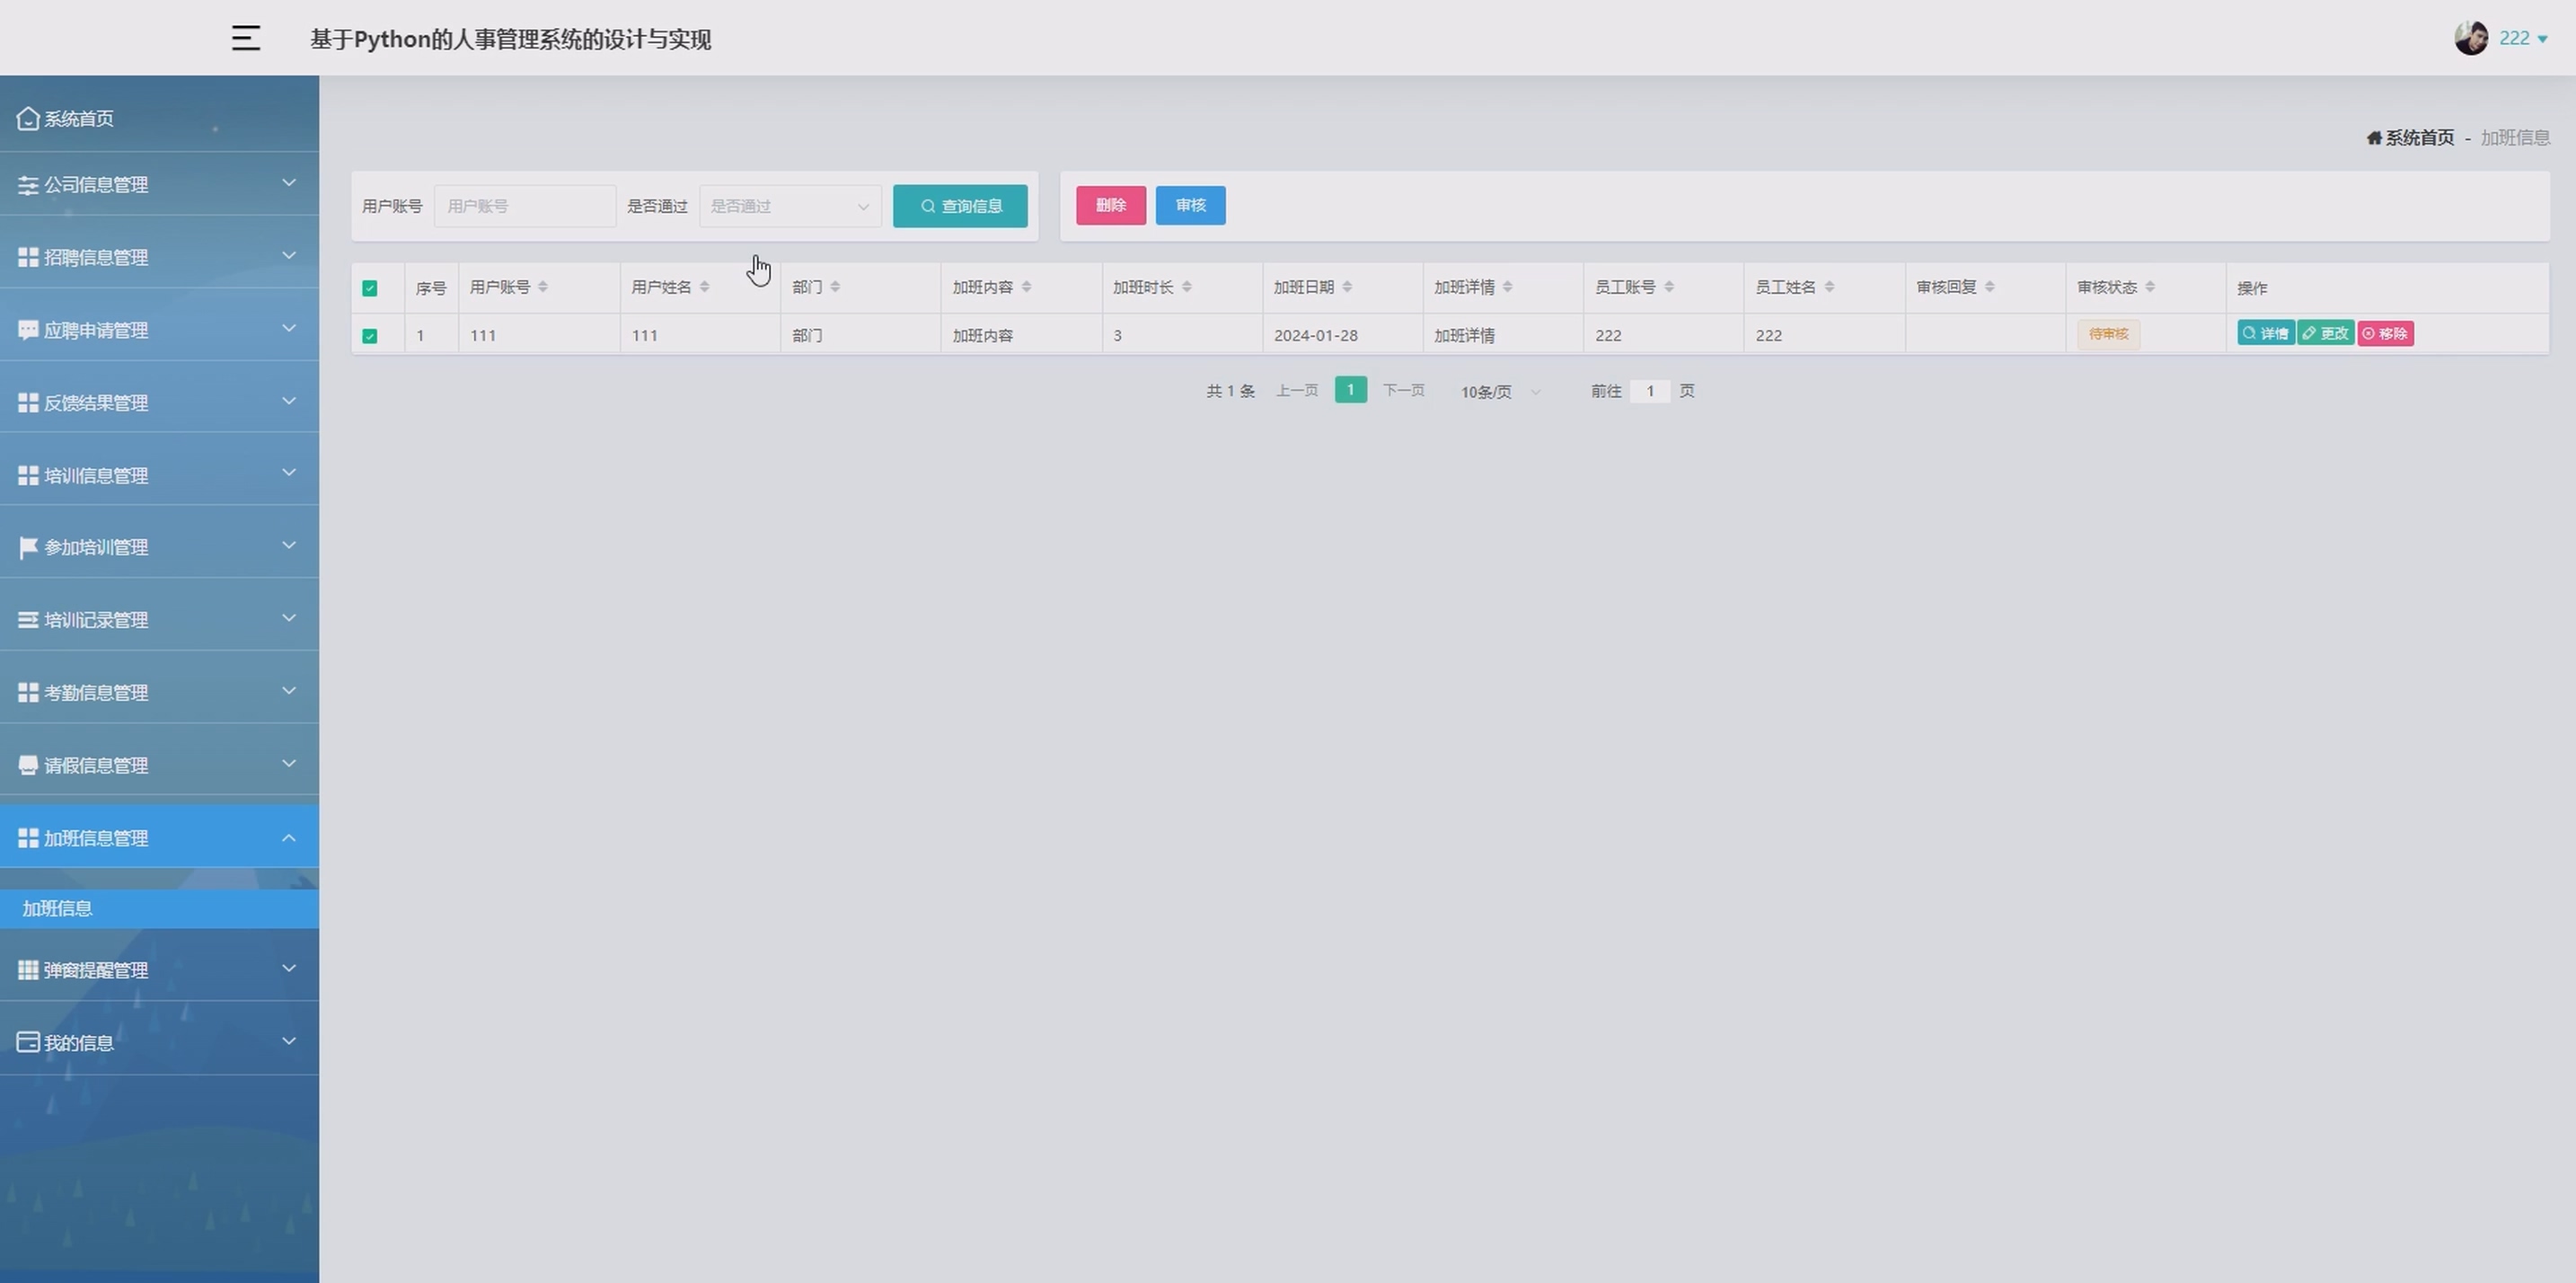The image size is (2576, 1283).
Task: Click the home icon beside 系统首页 in sidebar
Action: pyautogui.click(x=28, y=118)
